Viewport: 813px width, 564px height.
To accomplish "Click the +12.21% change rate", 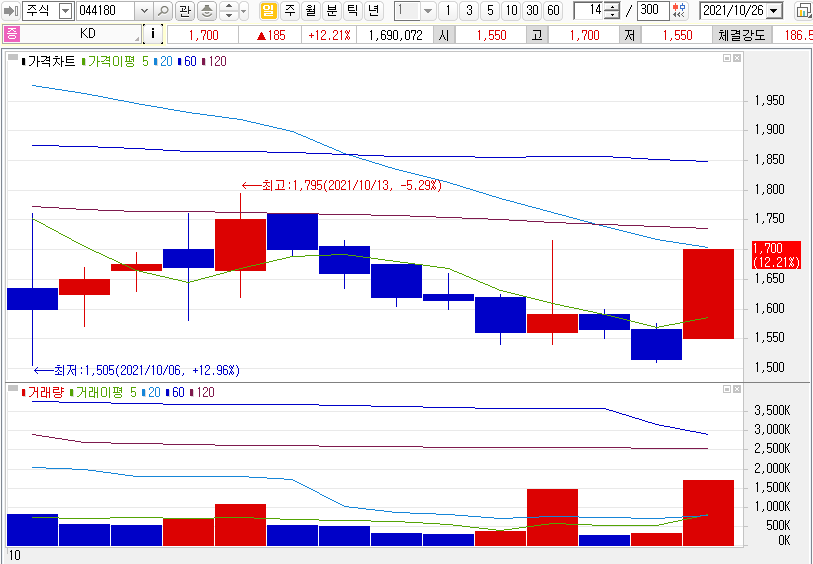I will pyautogui.click(x=329, y=35).
